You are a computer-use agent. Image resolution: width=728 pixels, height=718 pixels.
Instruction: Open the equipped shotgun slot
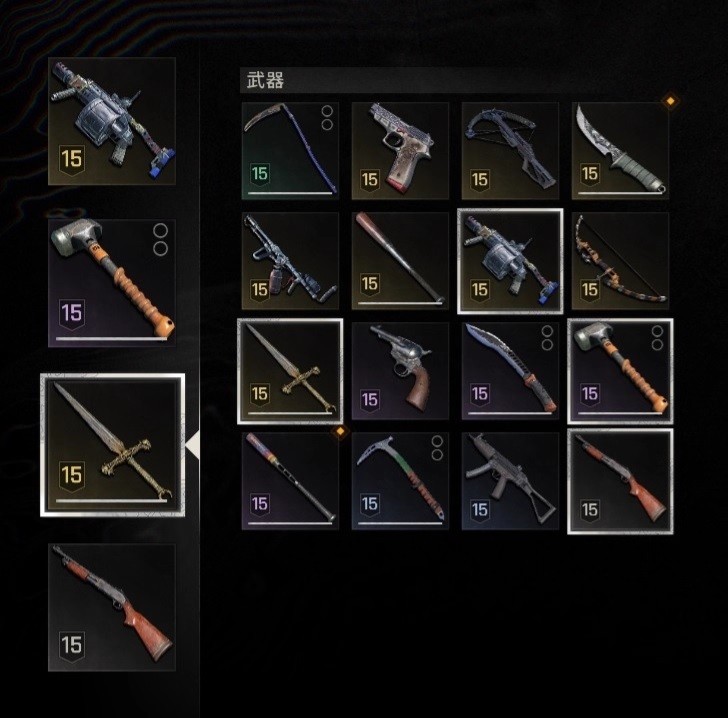click(112, 607)
